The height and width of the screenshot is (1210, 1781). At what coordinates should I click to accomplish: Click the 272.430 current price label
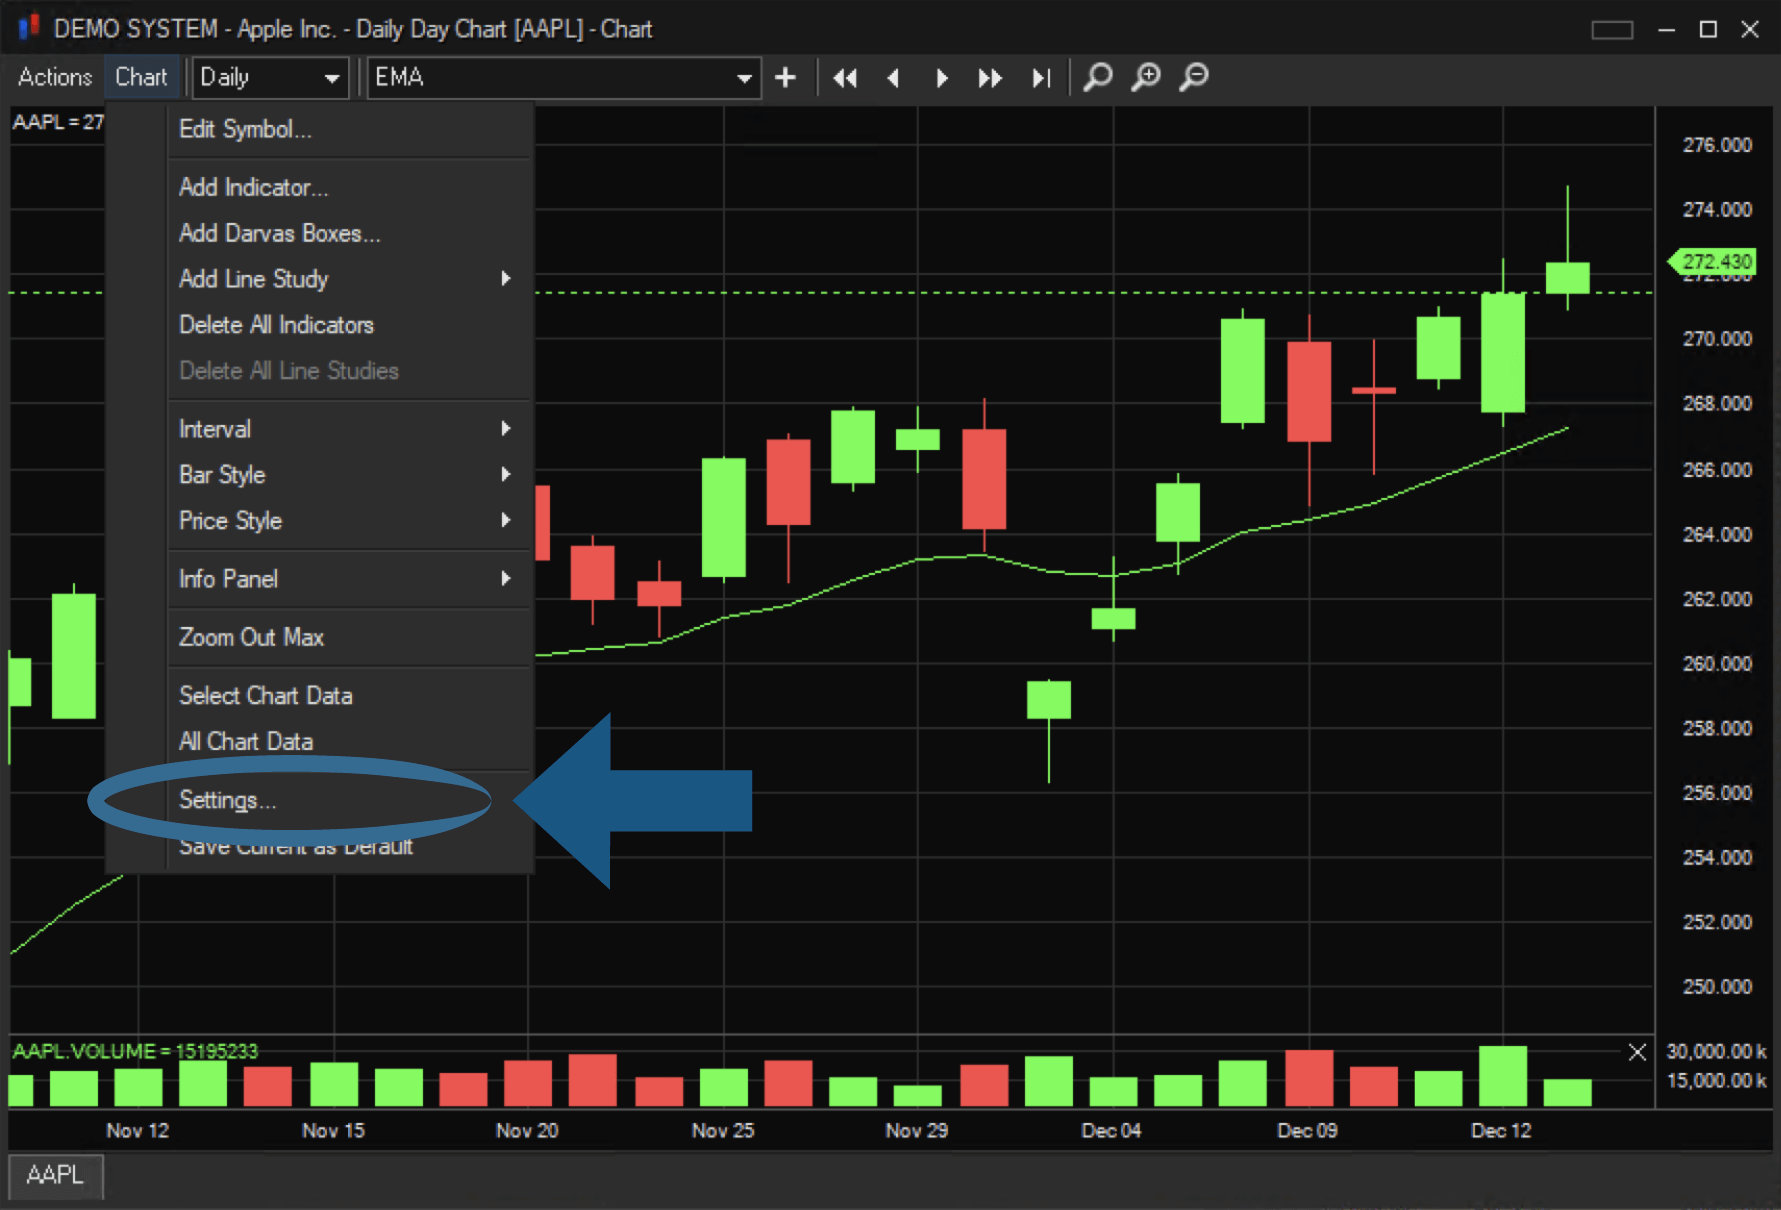tap(1716, 262)
